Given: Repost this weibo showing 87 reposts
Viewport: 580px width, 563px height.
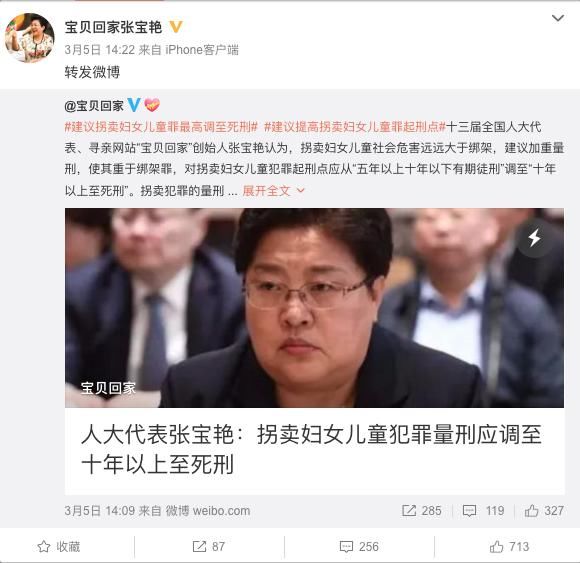Looking at the screenshot, I should click(209, 547).
